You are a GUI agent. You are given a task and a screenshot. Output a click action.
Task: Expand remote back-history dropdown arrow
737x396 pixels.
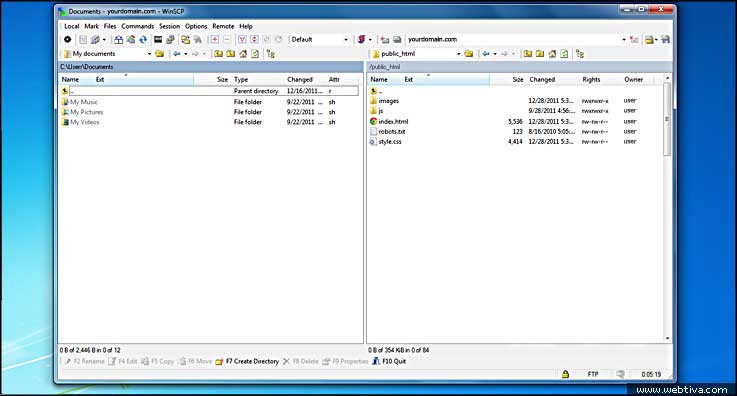pos(495,54)
